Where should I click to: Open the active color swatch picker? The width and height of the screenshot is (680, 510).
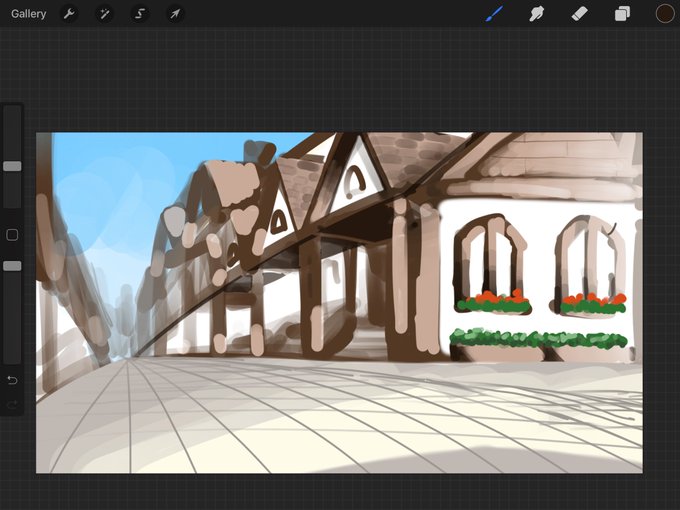click(664, 13)
